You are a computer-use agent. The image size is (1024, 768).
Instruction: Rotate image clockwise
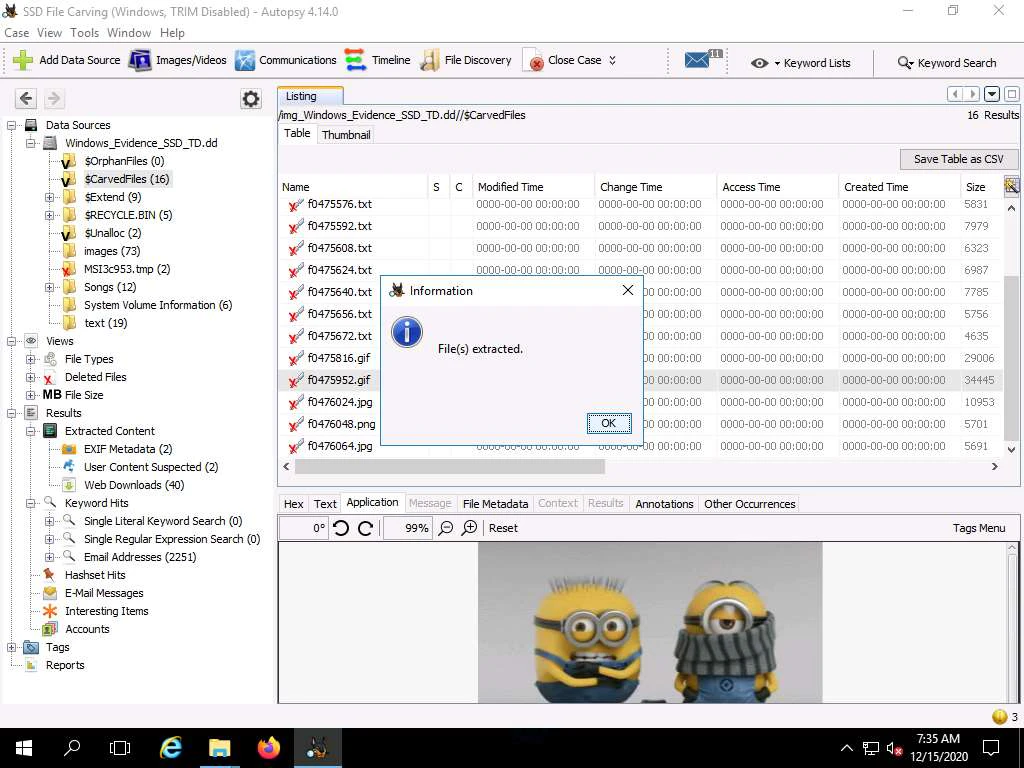(366, 528)
